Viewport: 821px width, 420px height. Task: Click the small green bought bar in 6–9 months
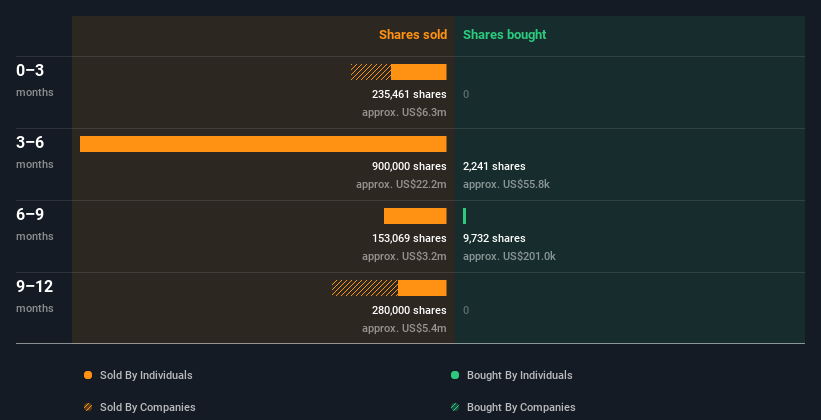point(464,216)
